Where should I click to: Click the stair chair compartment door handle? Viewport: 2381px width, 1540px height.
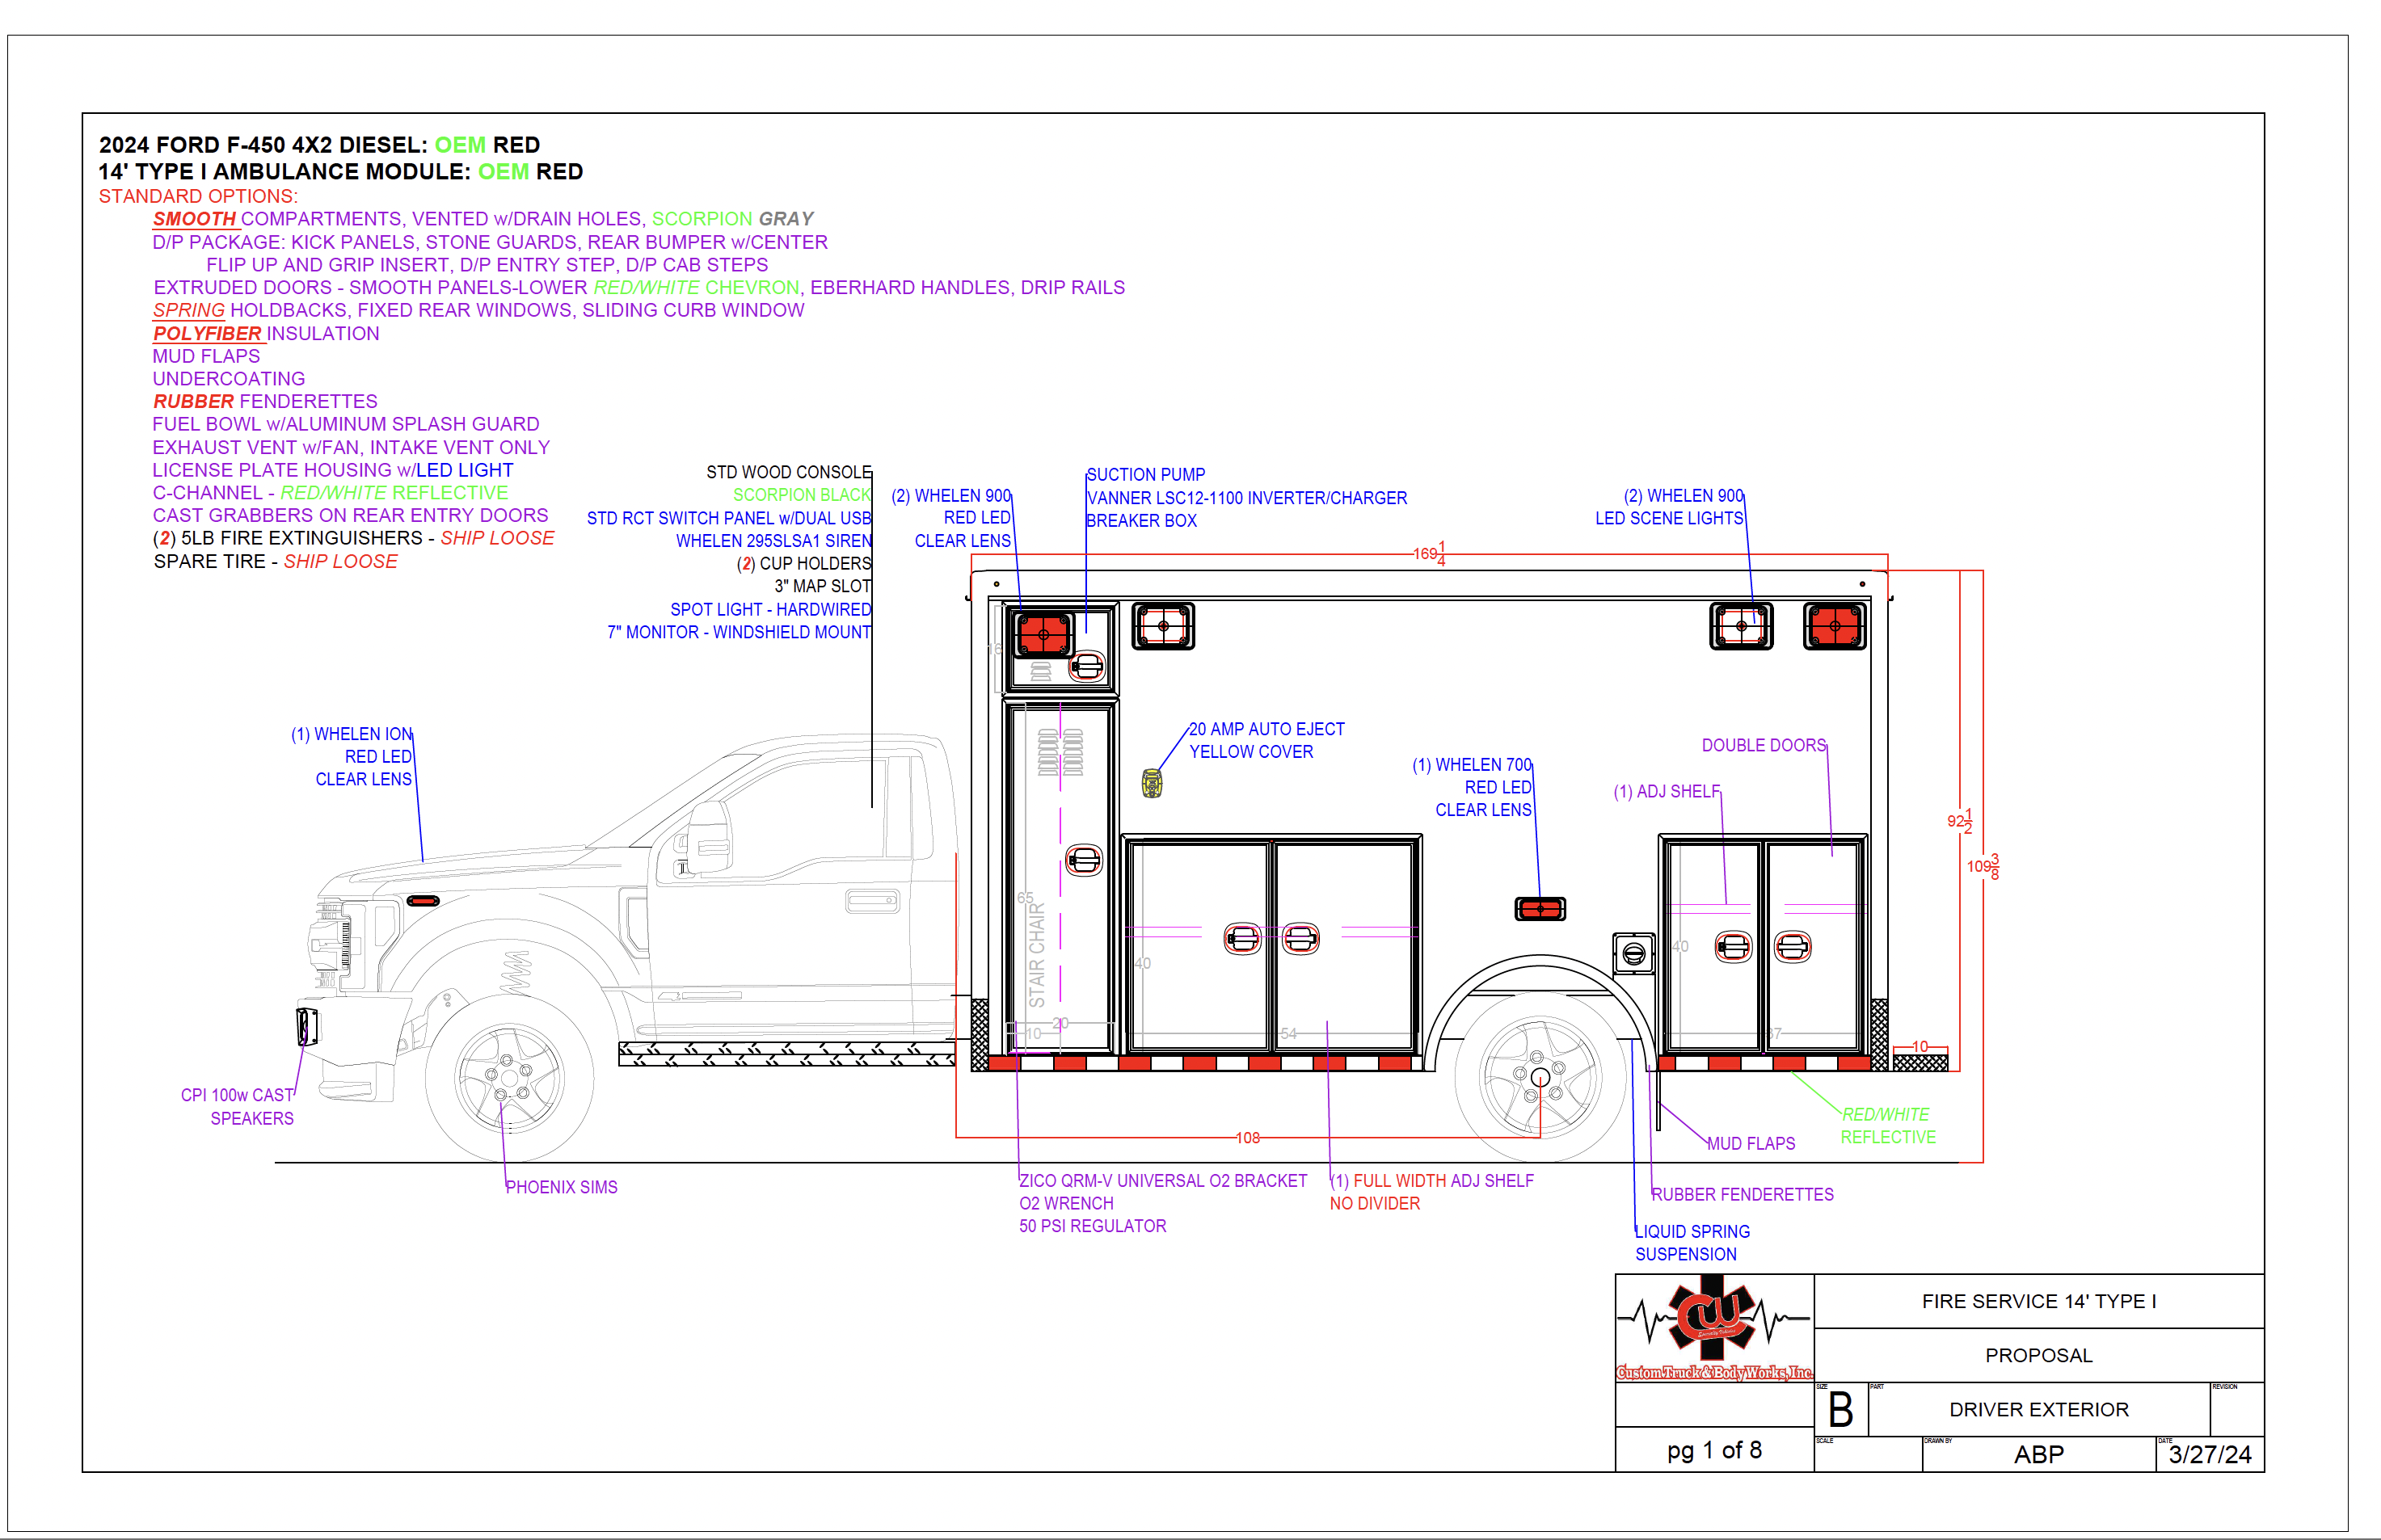pyautogui.click(x=1084, y=860)
